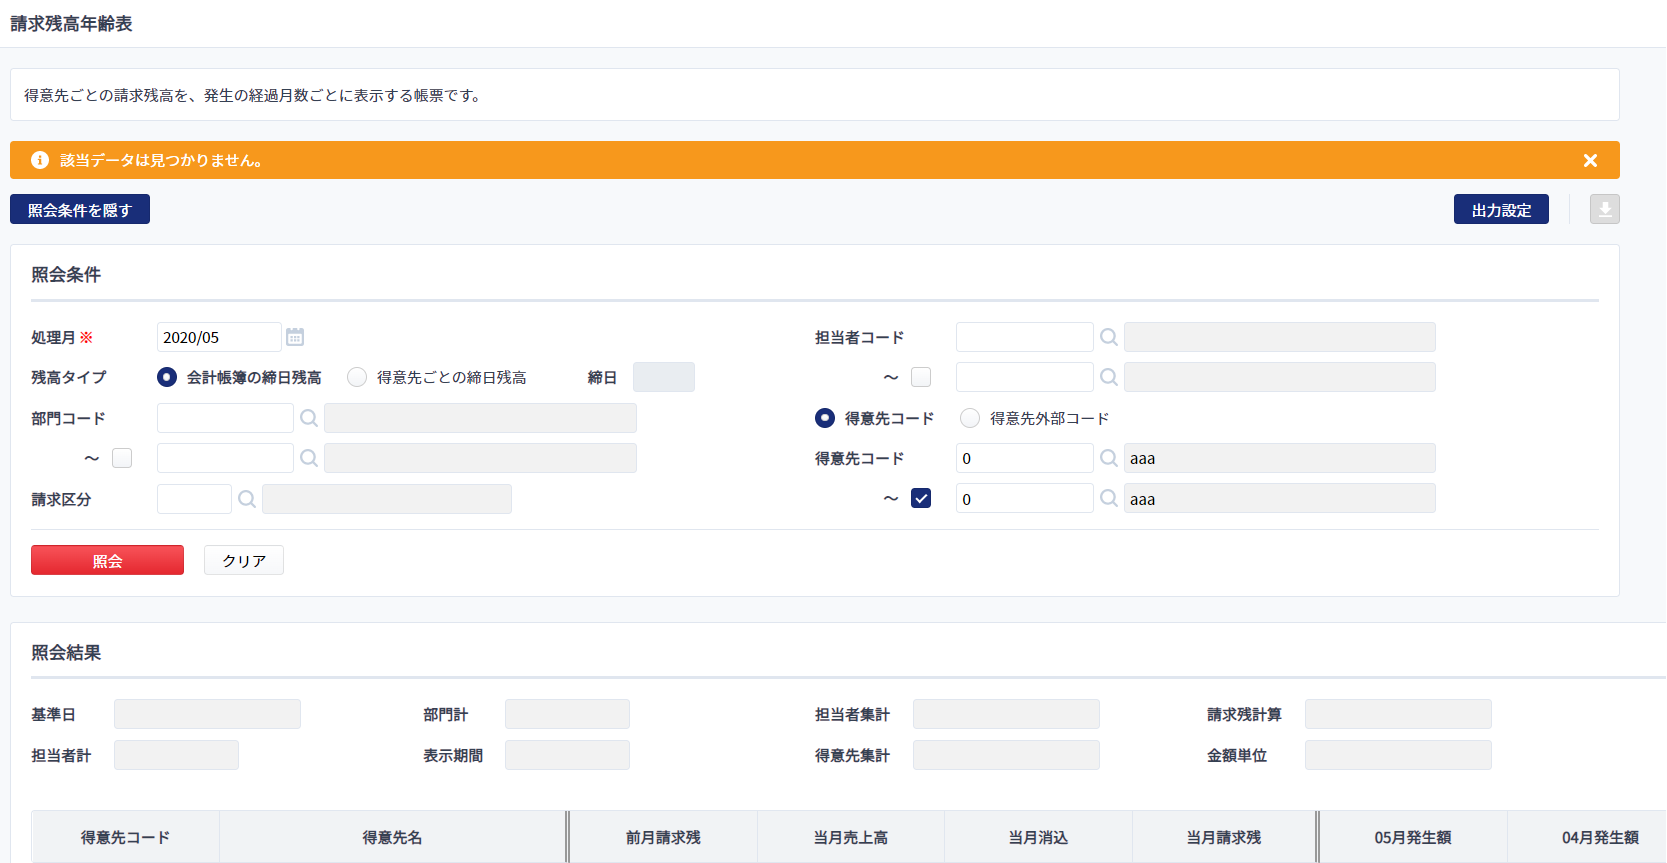This screenshot has height=863, width=1667.
Task: Click the search icon for 部門コード start field
Action: pyautogui.click(x=309, y=418)
